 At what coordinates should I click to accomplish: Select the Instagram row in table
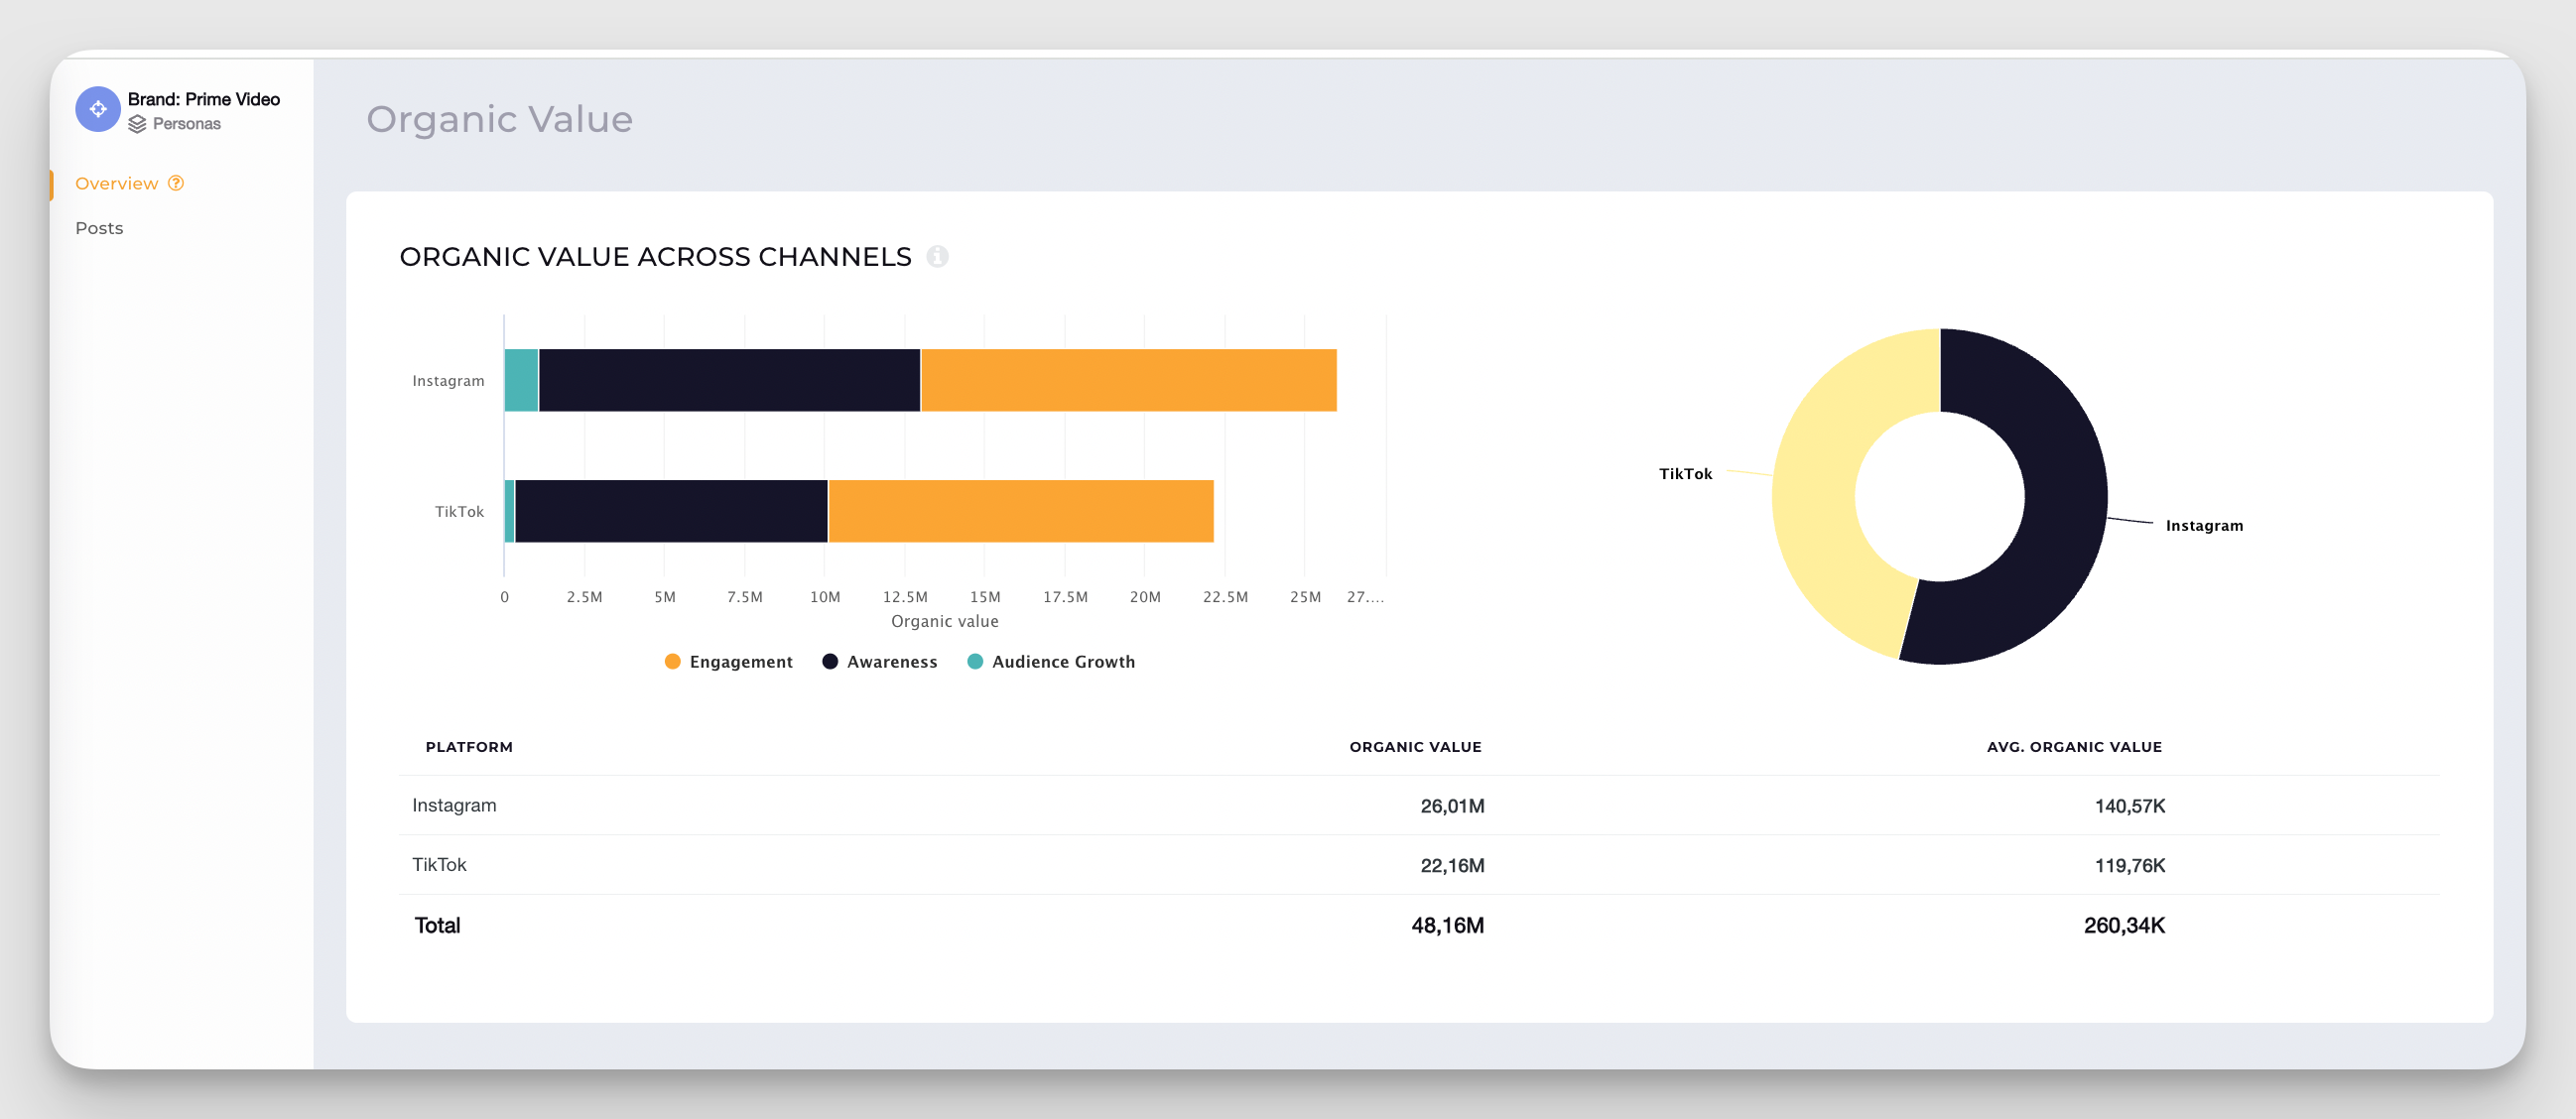[454, 805]
